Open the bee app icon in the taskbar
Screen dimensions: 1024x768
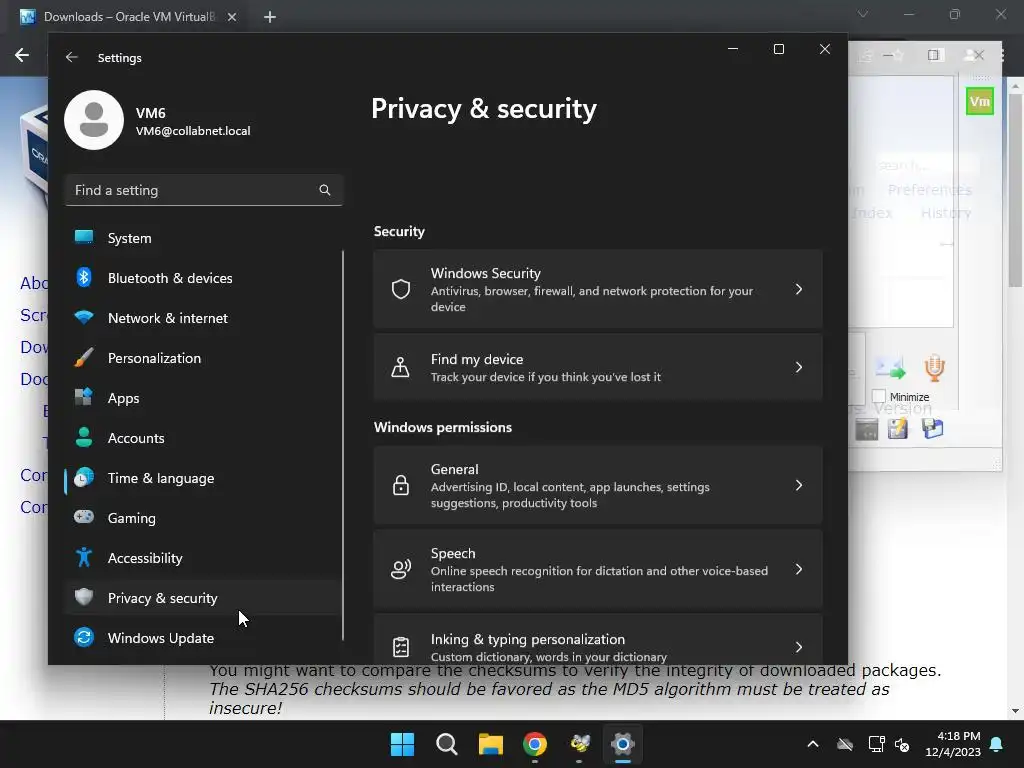(579, 744)
